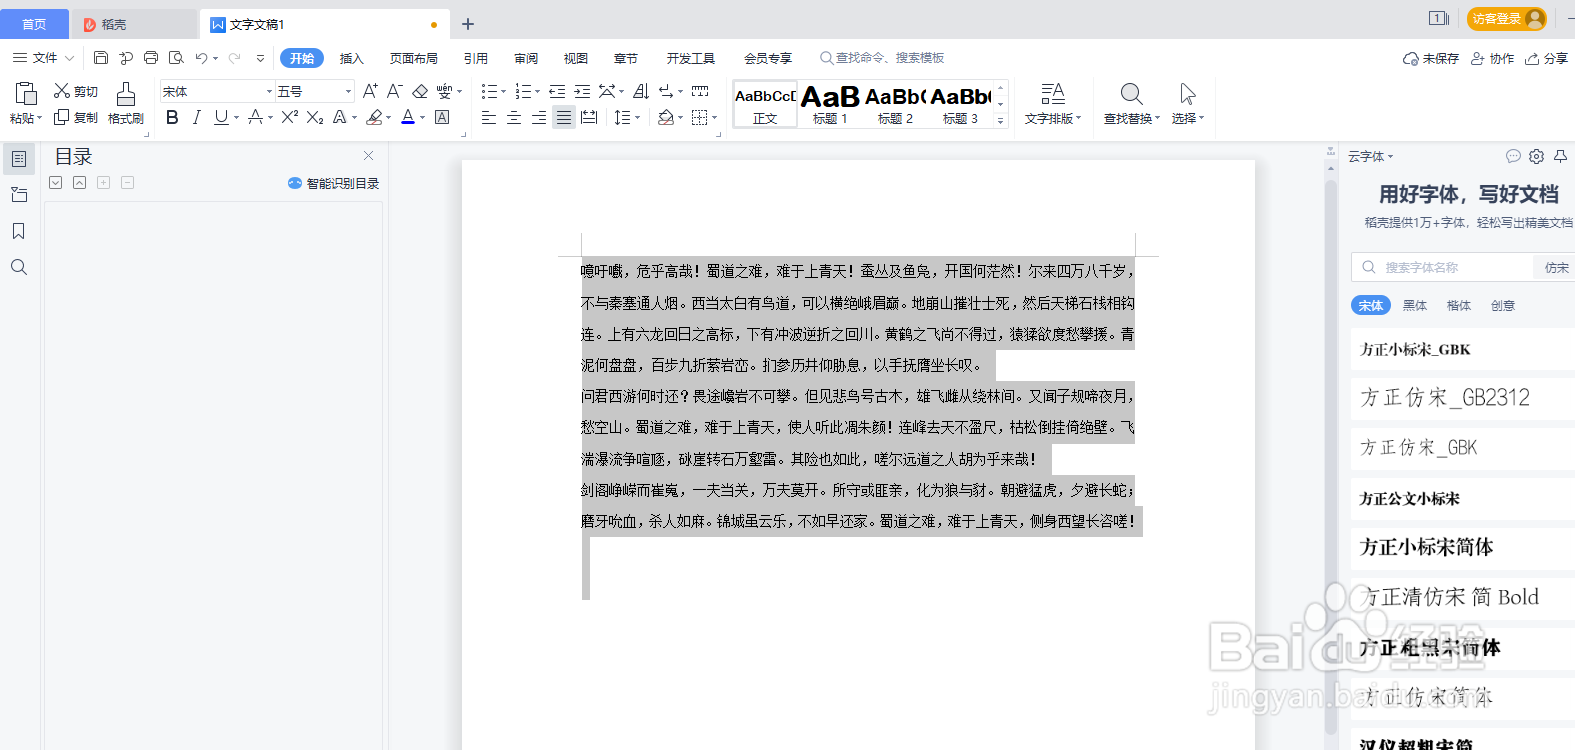Open the References (引用) tab
Image resolution: width=1575 pixels, height=750 pixels.
(x=476, y=58)
